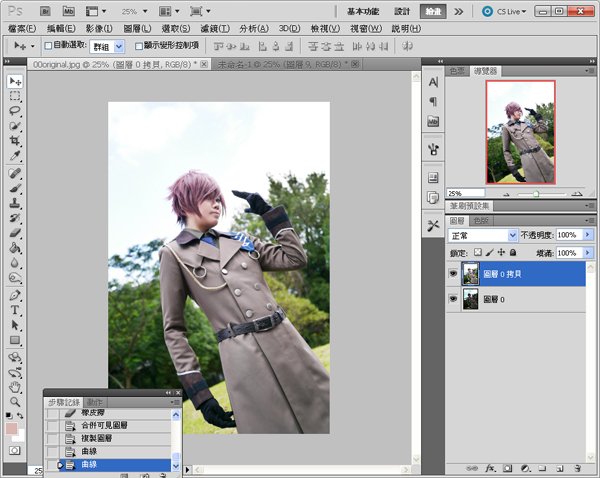Select the Move tool
Viewport: 600px width, 478px height.
coord(15,81)
